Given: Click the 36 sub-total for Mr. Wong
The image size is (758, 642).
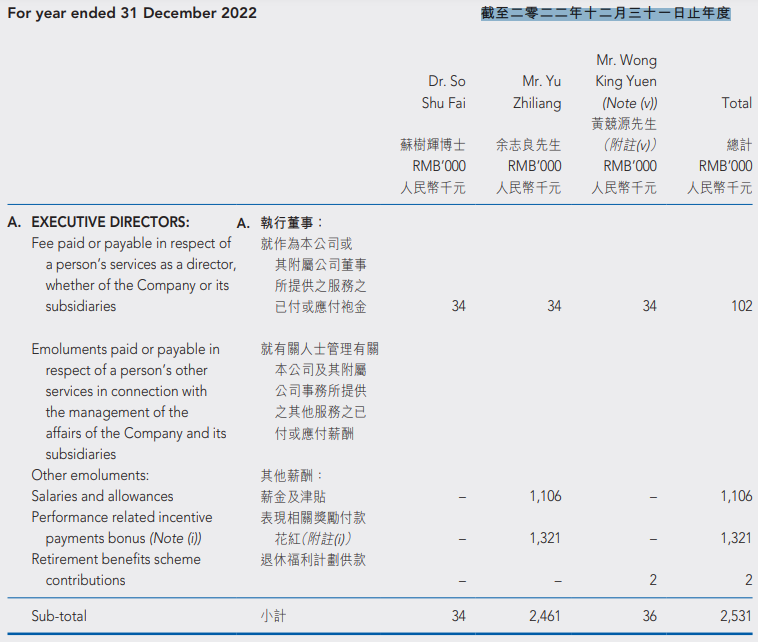Looking at the screenshot, I should pos(649,617).
